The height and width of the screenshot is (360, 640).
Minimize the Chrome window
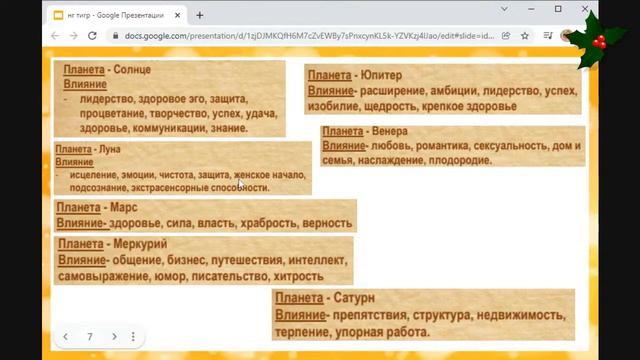coord(531,9)
